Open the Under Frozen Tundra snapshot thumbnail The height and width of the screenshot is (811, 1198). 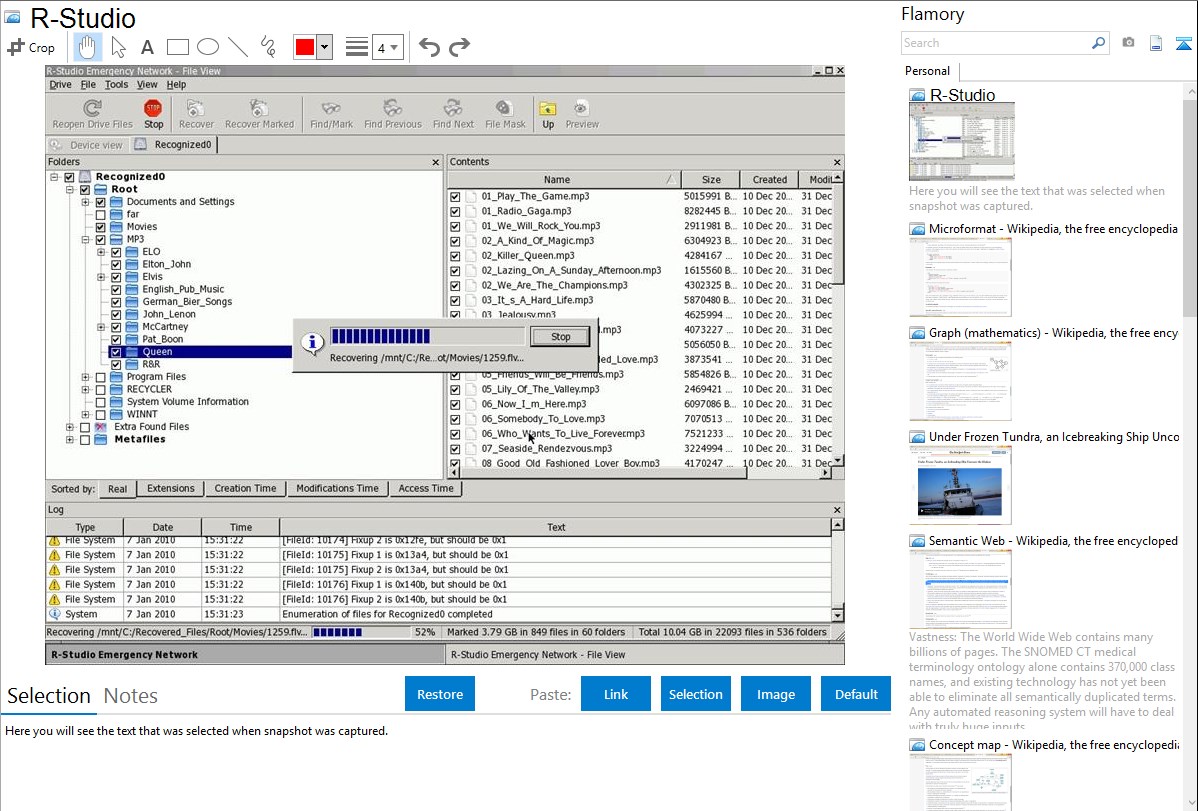click(x=960, y=486)
